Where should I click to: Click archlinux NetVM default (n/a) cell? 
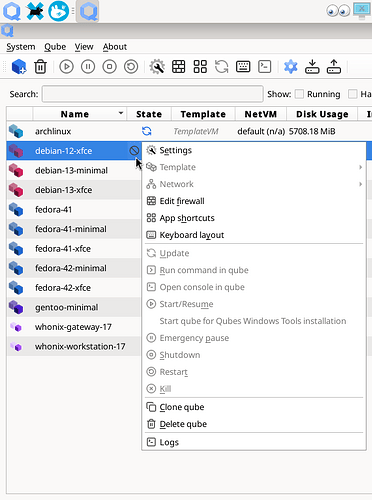tap(261, 131)
